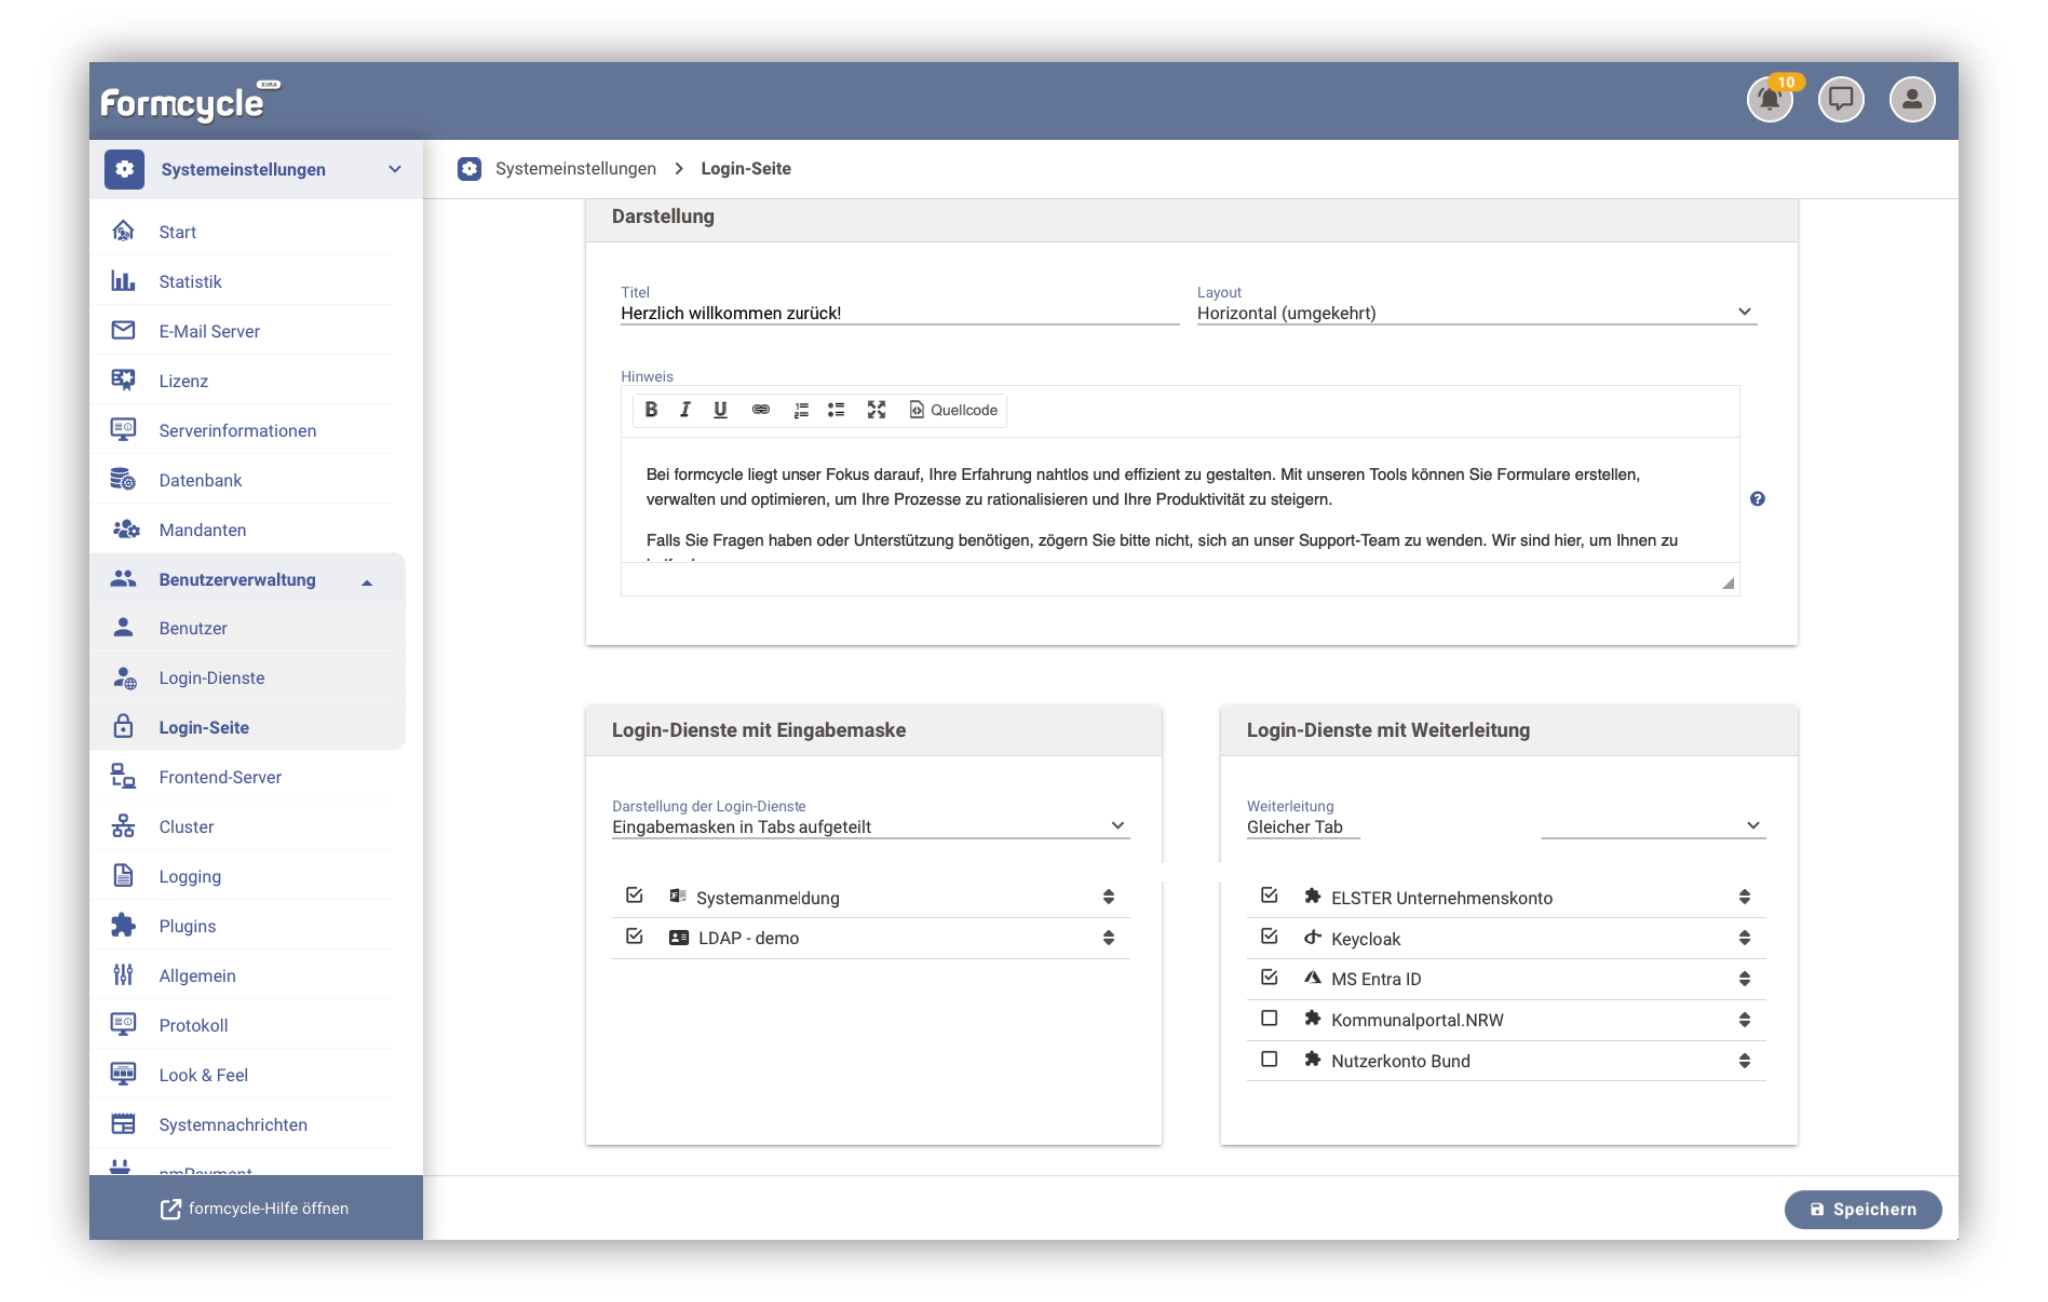The width and height of the screenshot is (2048, 1302).
Task: Click the Kommunalportal.NRW plugin icon
Action: click(x=1312, y=1018)
